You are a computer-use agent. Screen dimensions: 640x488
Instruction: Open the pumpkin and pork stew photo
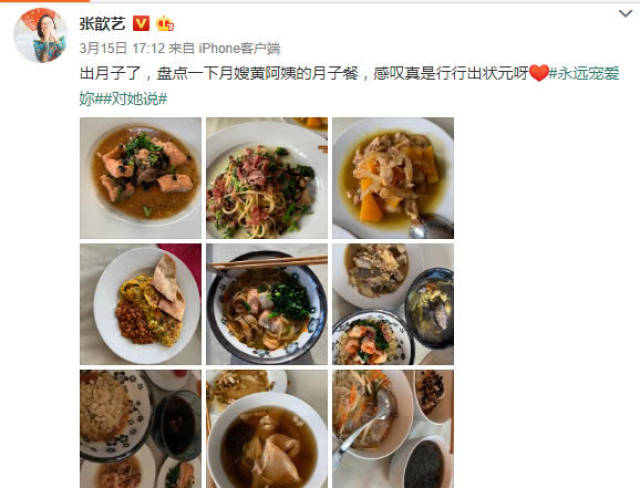pos(393,178)
